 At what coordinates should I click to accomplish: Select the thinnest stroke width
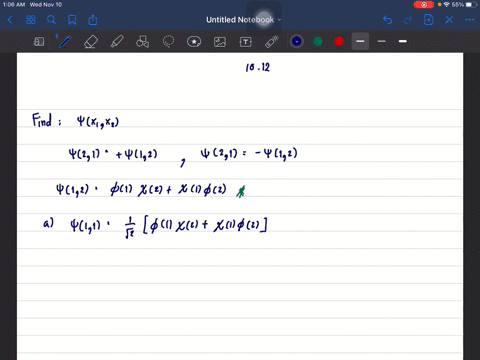click(360, 41)
